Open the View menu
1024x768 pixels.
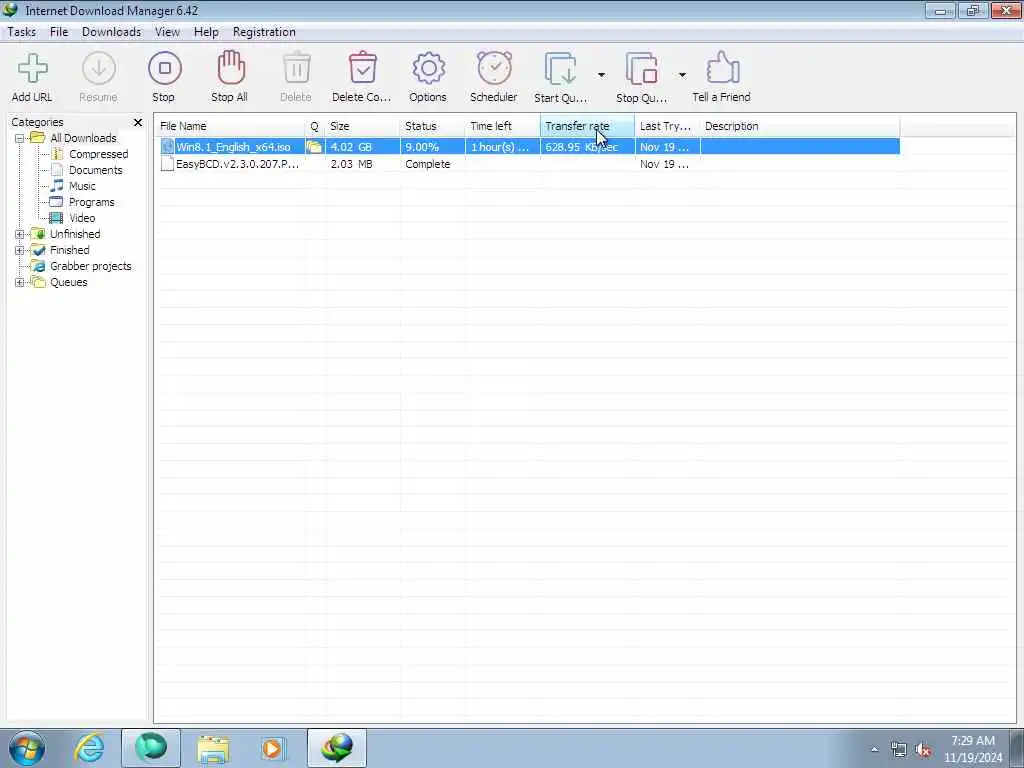tap(167, 32)
